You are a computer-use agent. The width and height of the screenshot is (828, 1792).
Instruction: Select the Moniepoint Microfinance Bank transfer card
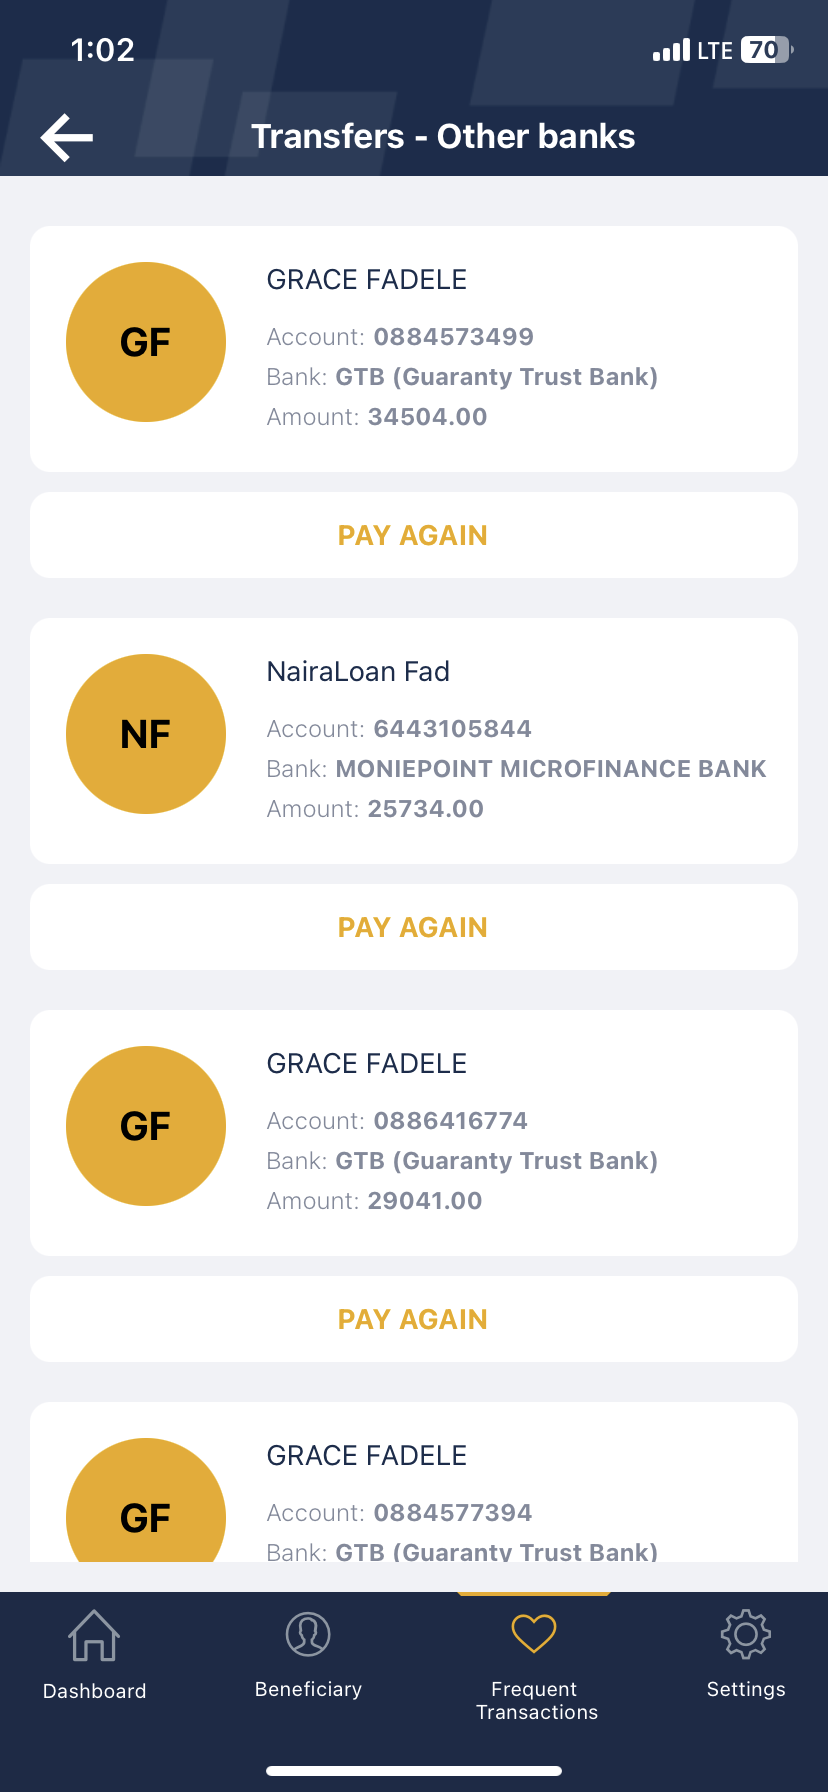(414, 741)
